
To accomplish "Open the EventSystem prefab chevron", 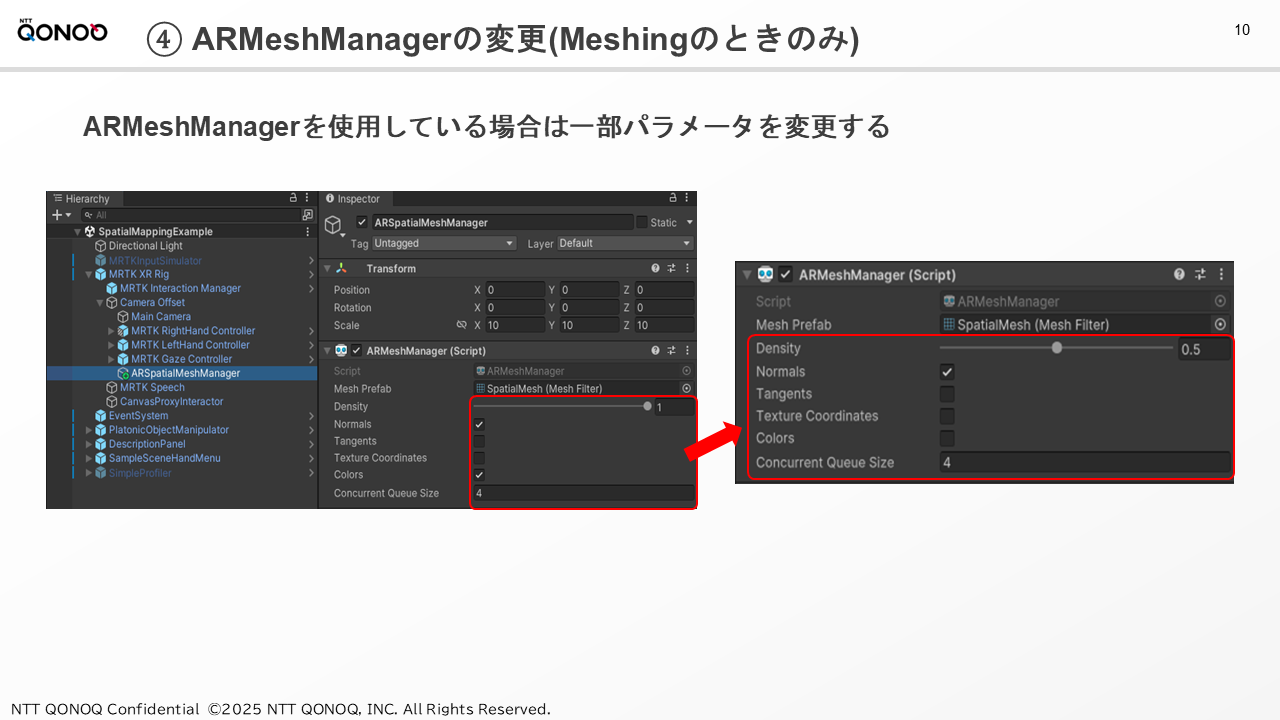I will pyautogui.click(x=311, y=416).
